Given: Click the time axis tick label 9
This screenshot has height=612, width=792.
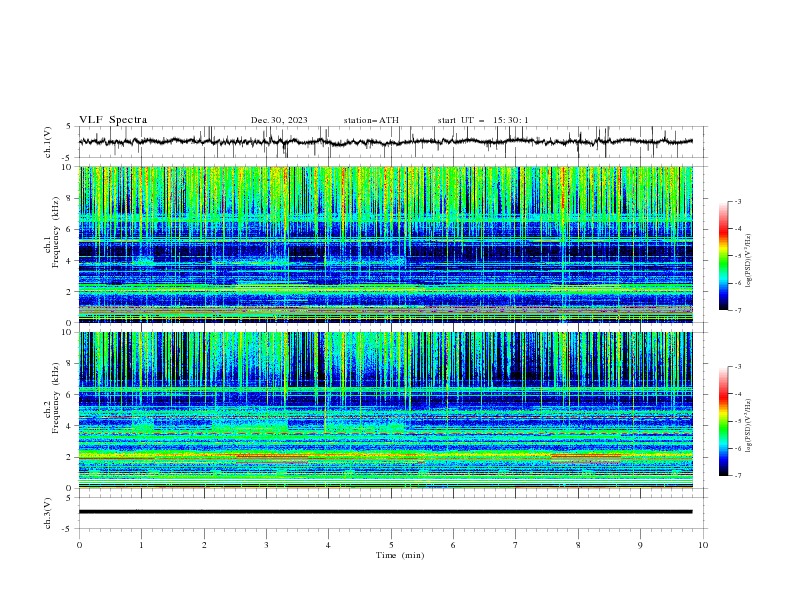Looking at the screenshot, I should tap(640, 545).
